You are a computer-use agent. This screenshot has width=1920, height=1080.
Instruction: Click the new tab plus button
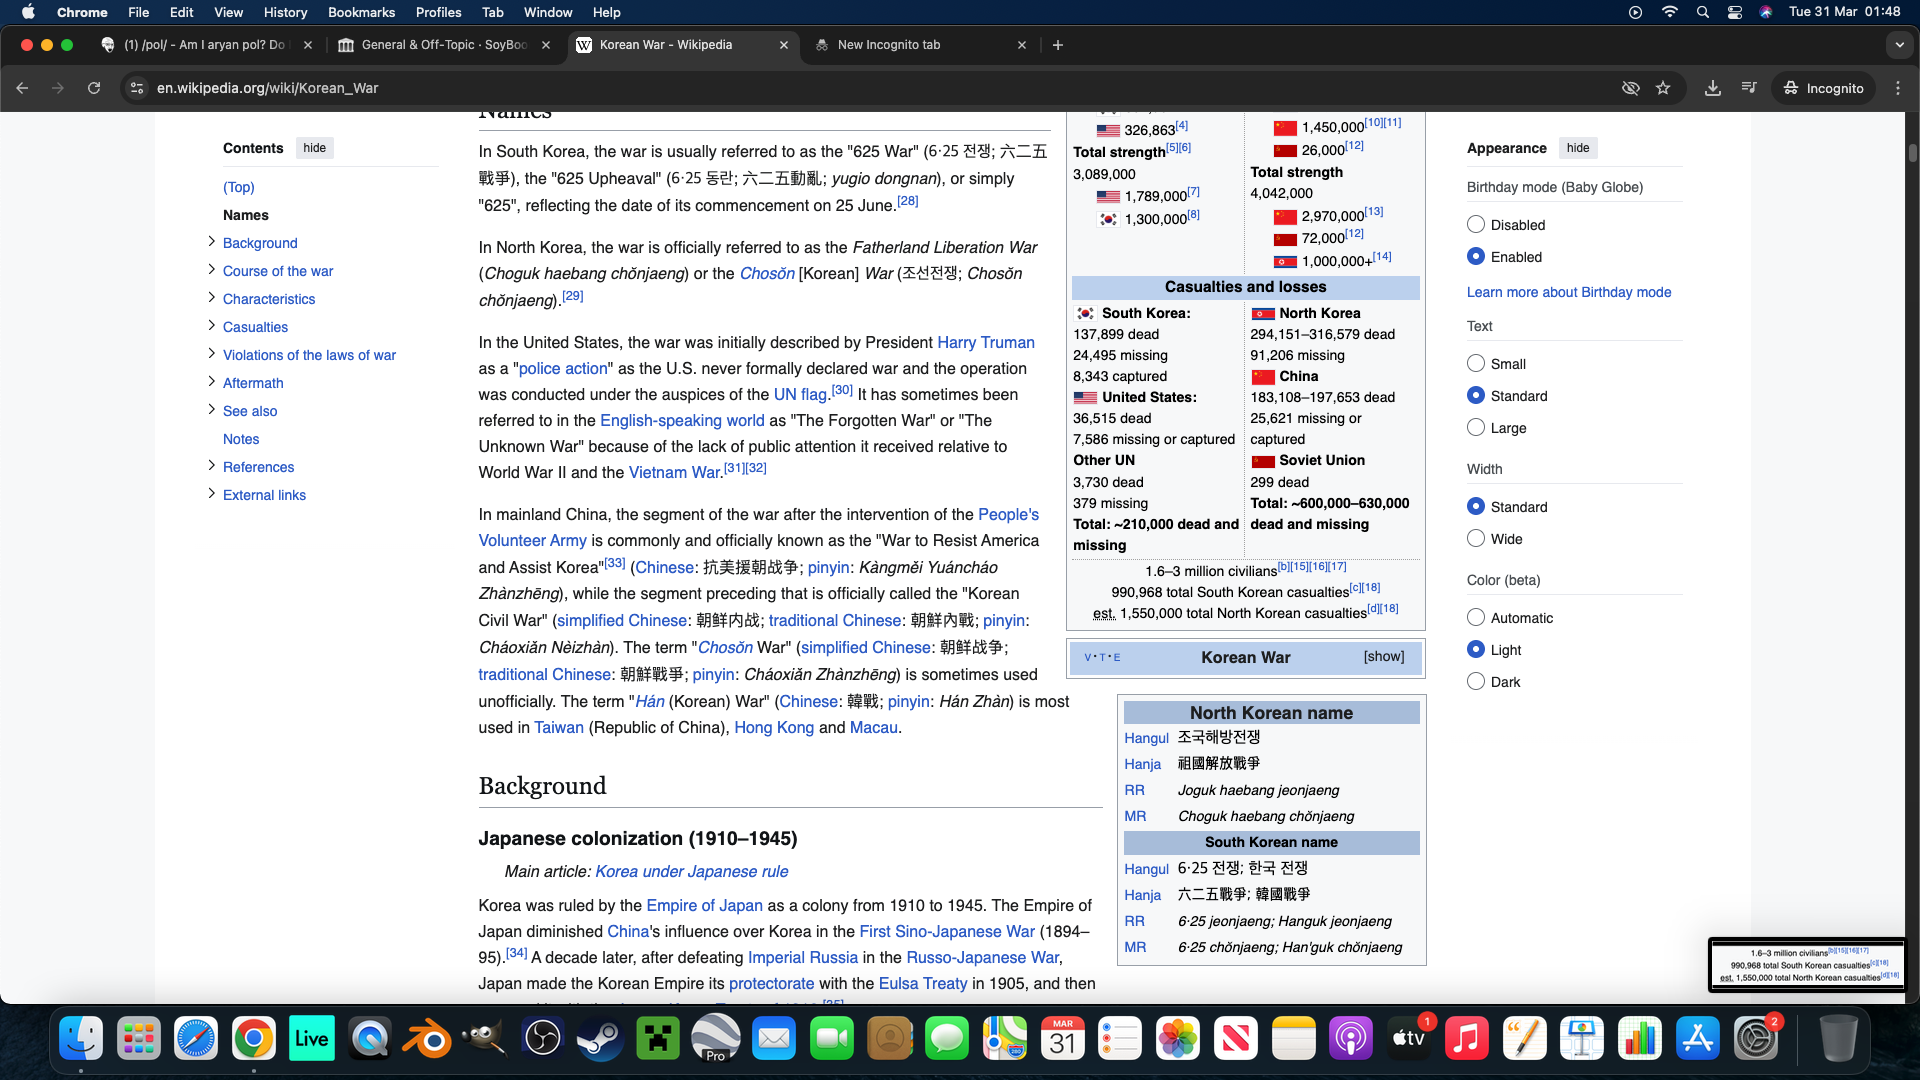[x=1058, y=45]
